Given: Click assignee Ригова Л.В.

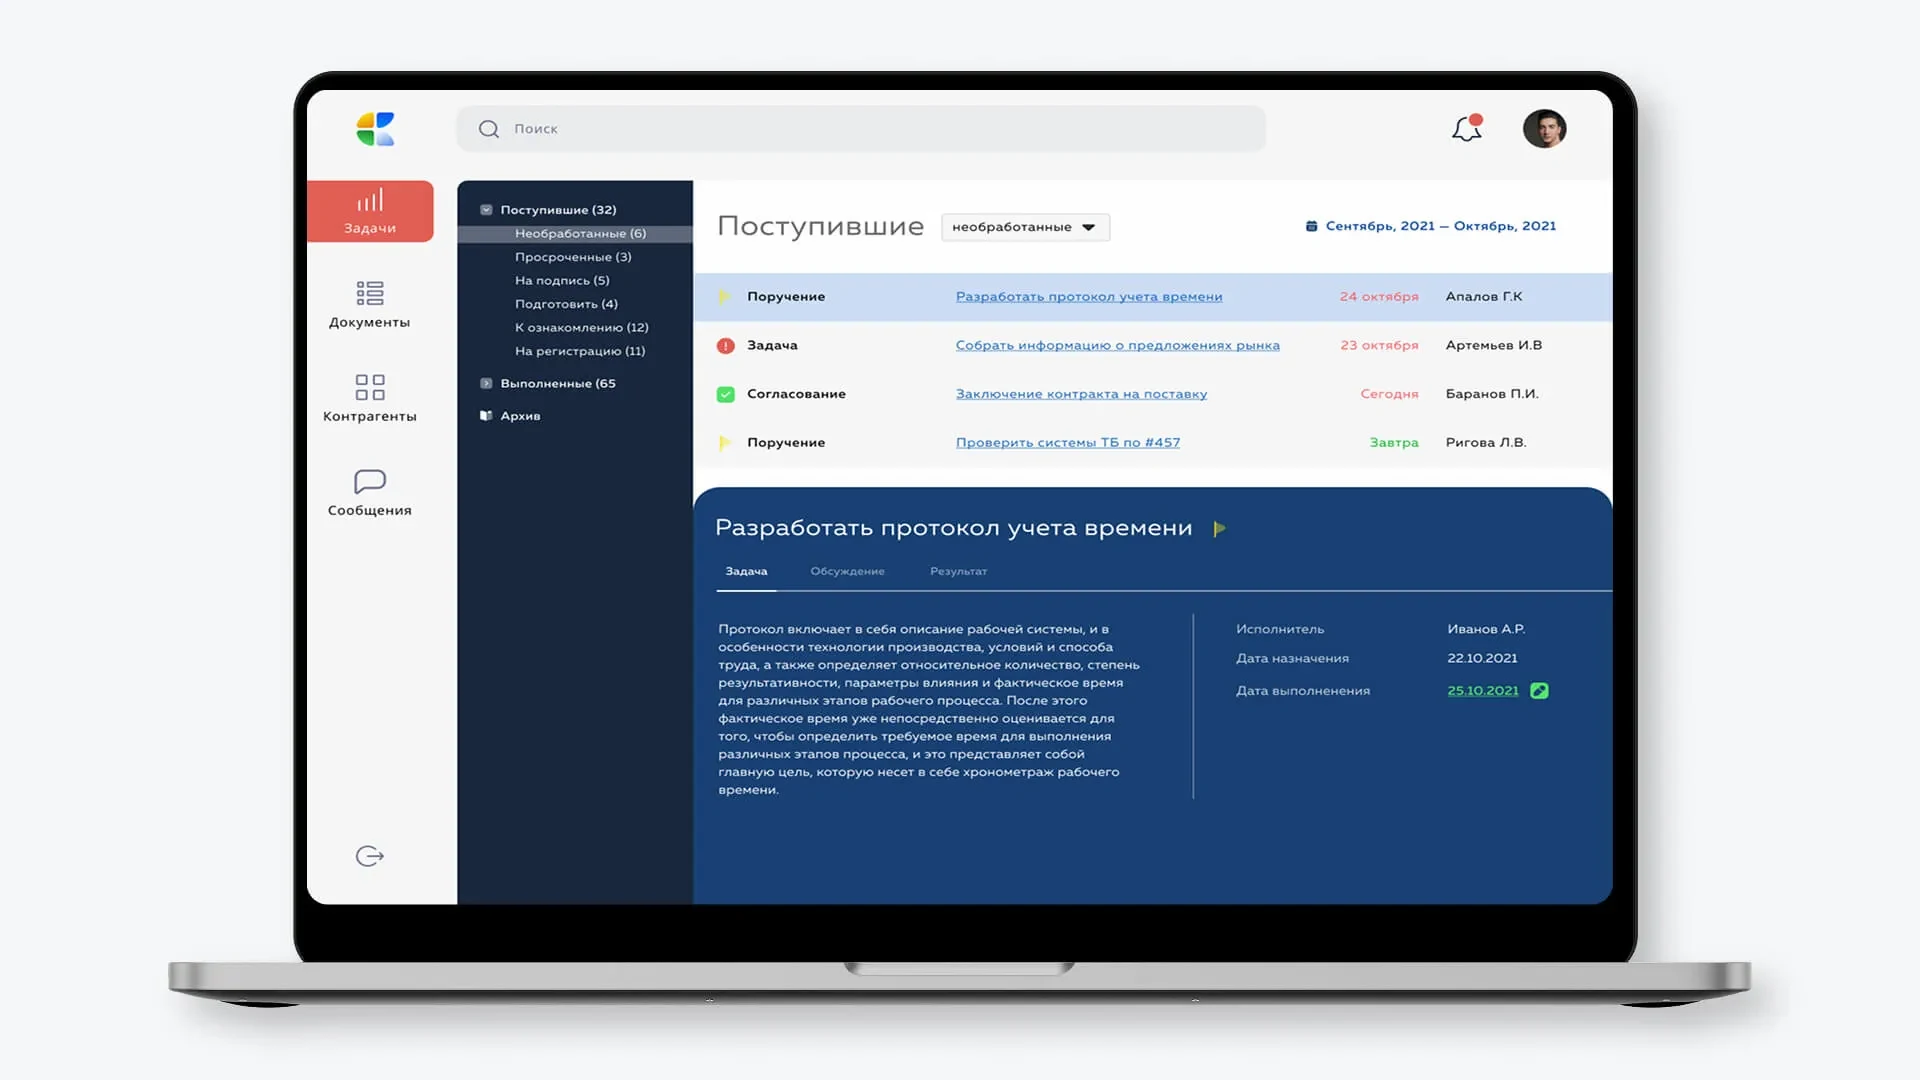Looking at the screenshot, I should point(1486,442).
